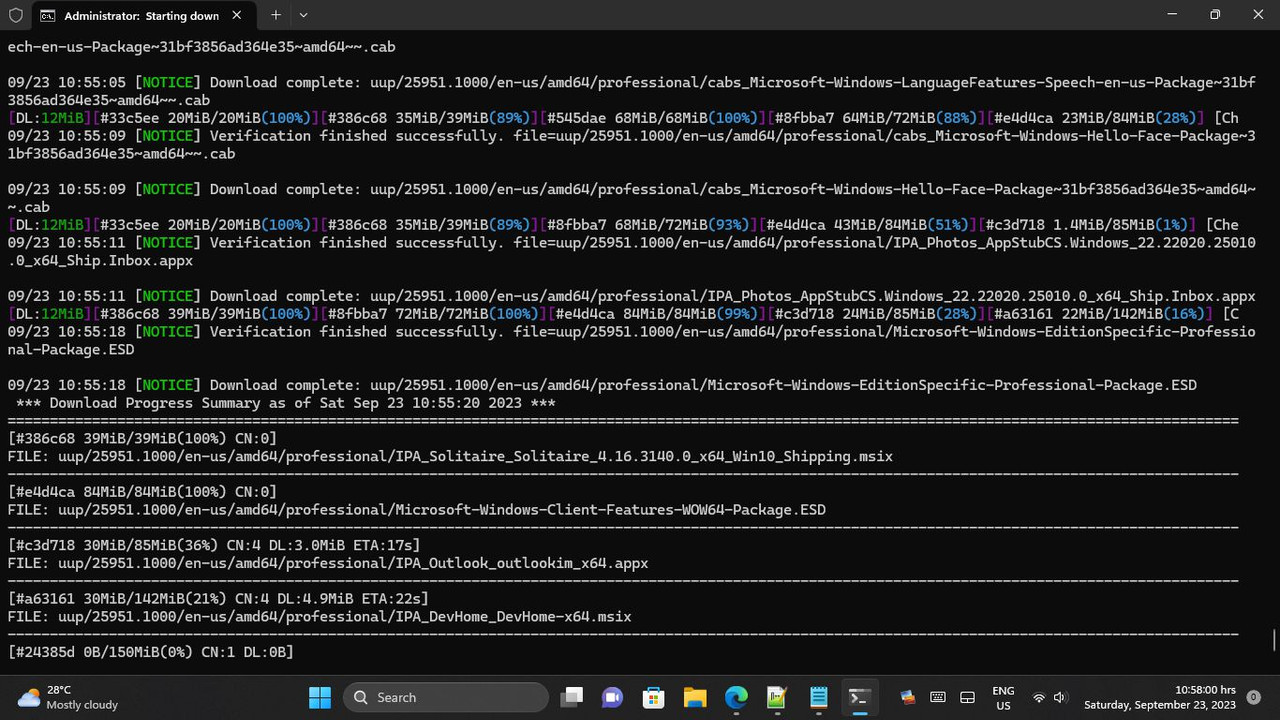Image resolution: width=1280 pixels, height=720 pixels.
Task: Click the Client-Features-WOW64-Package.ESD file line
Action: point(416,510)
